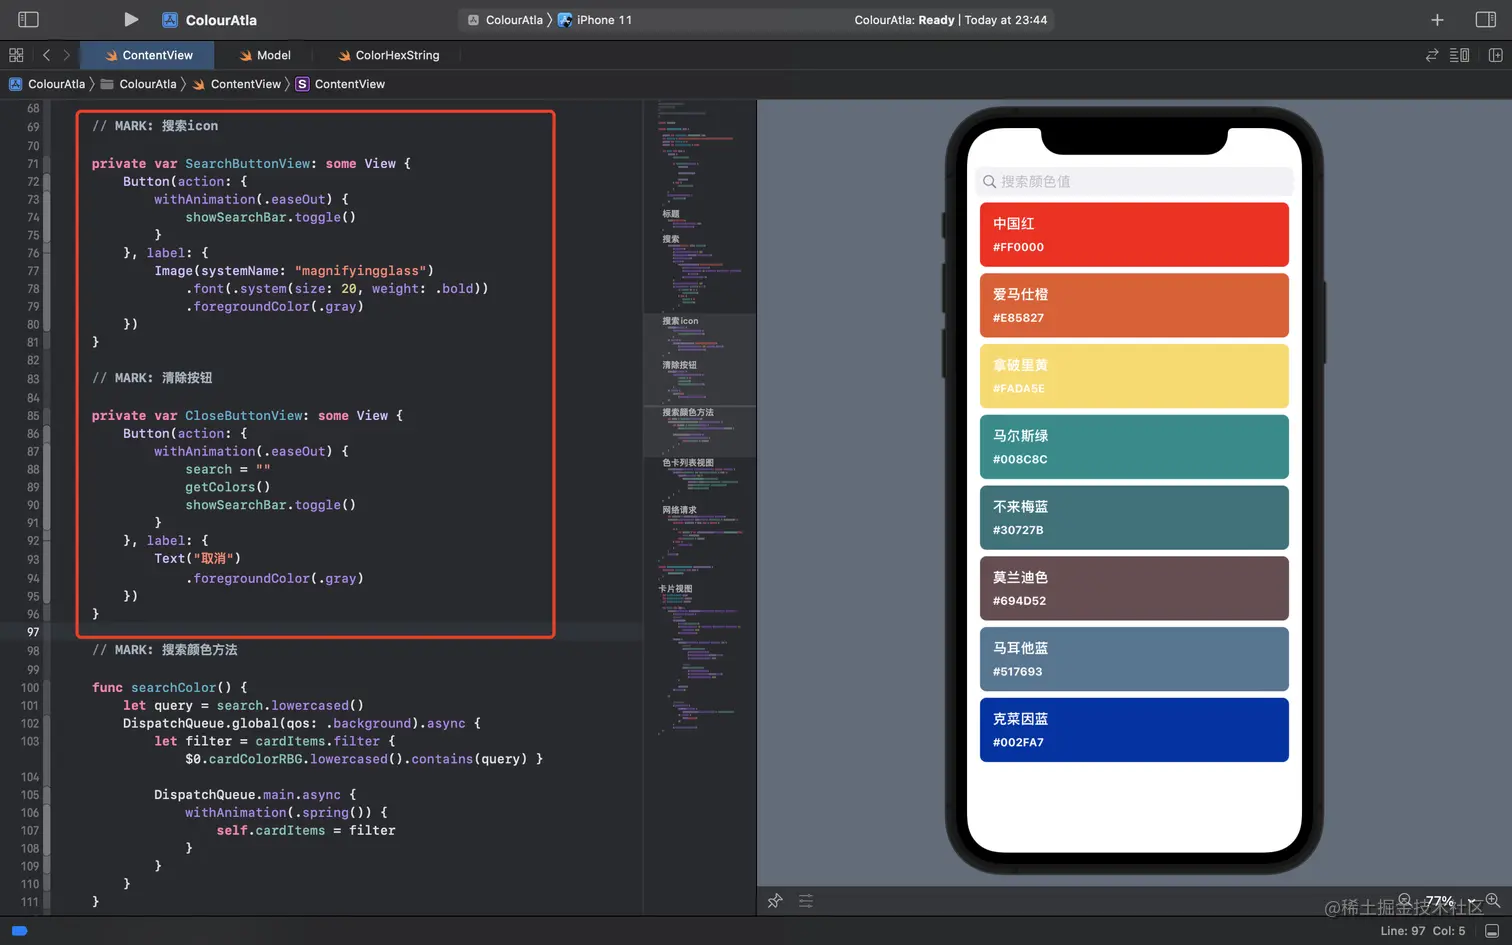The height and width of the screenshot is (945, 1512).
Task: Click the ColourAtla: Ready activity status
Action: coord(950,20)
